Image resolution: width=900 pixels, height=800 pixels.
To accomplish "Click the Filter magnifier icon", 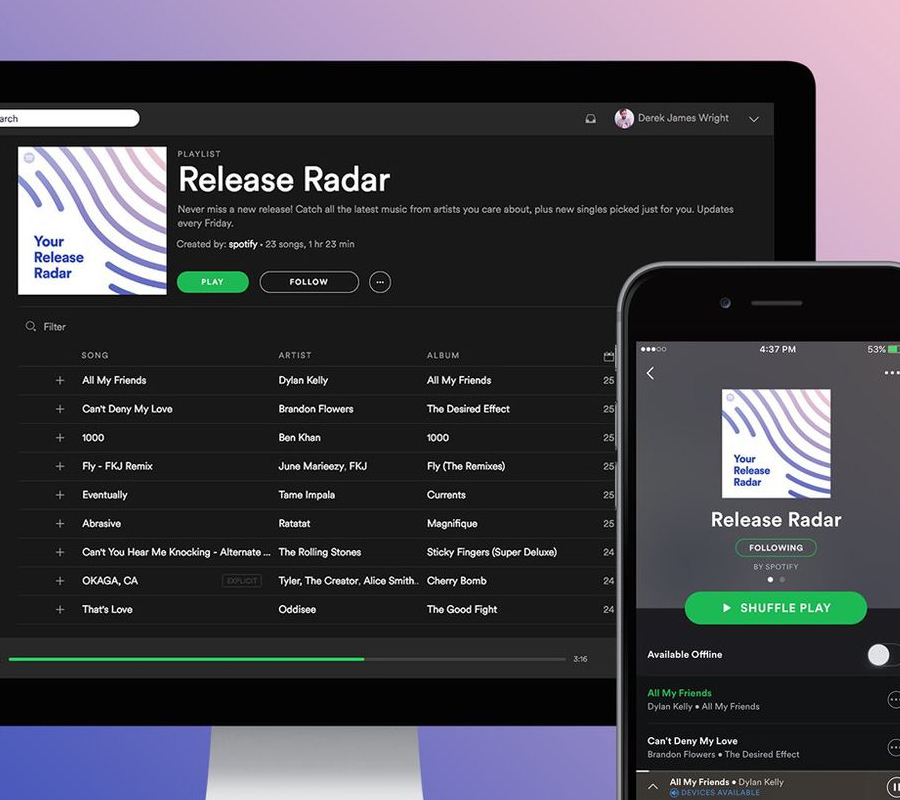I will click(x=31, y=326).
